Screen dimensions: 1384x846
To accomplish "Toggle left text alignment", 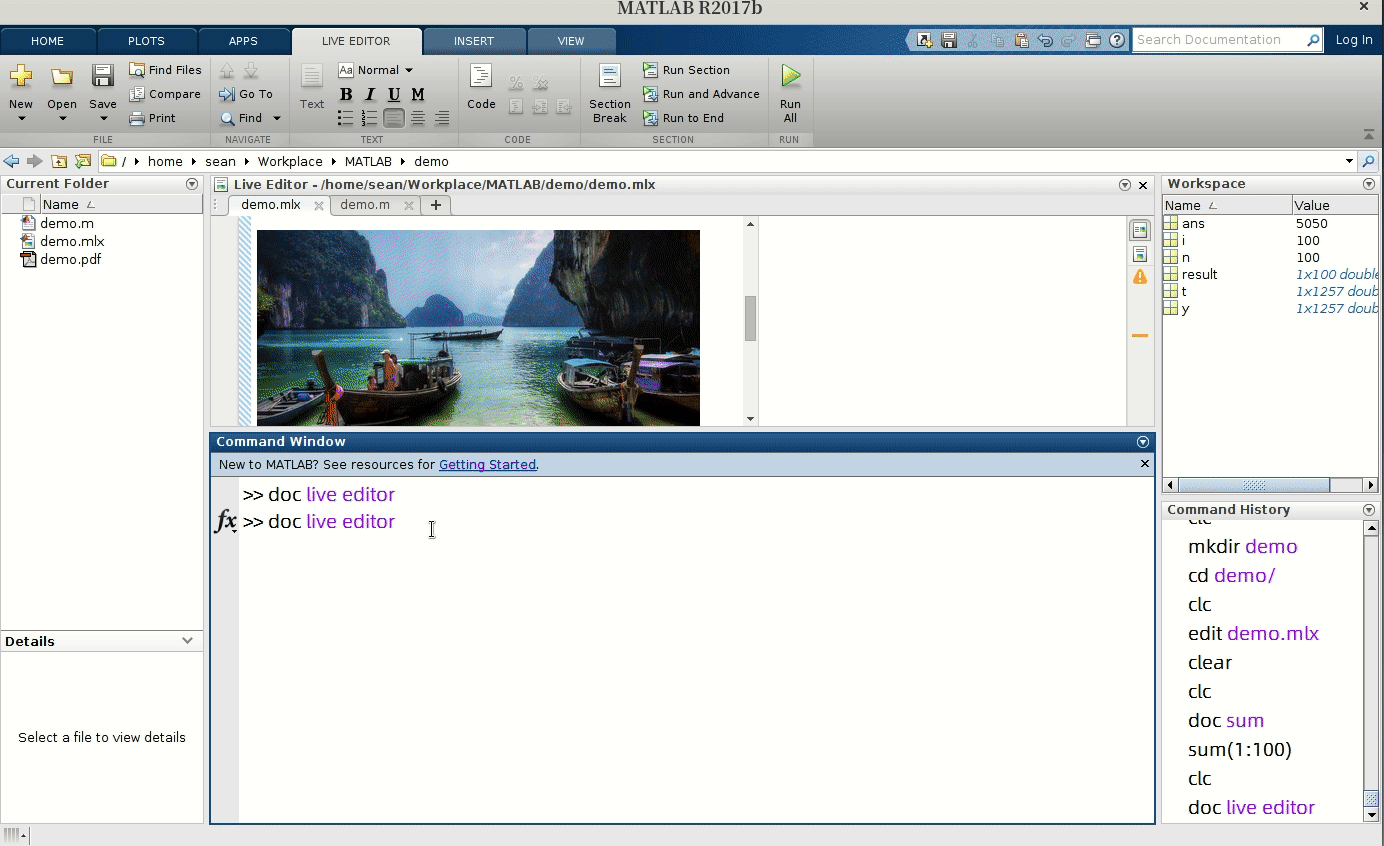I will coord(394,118).
